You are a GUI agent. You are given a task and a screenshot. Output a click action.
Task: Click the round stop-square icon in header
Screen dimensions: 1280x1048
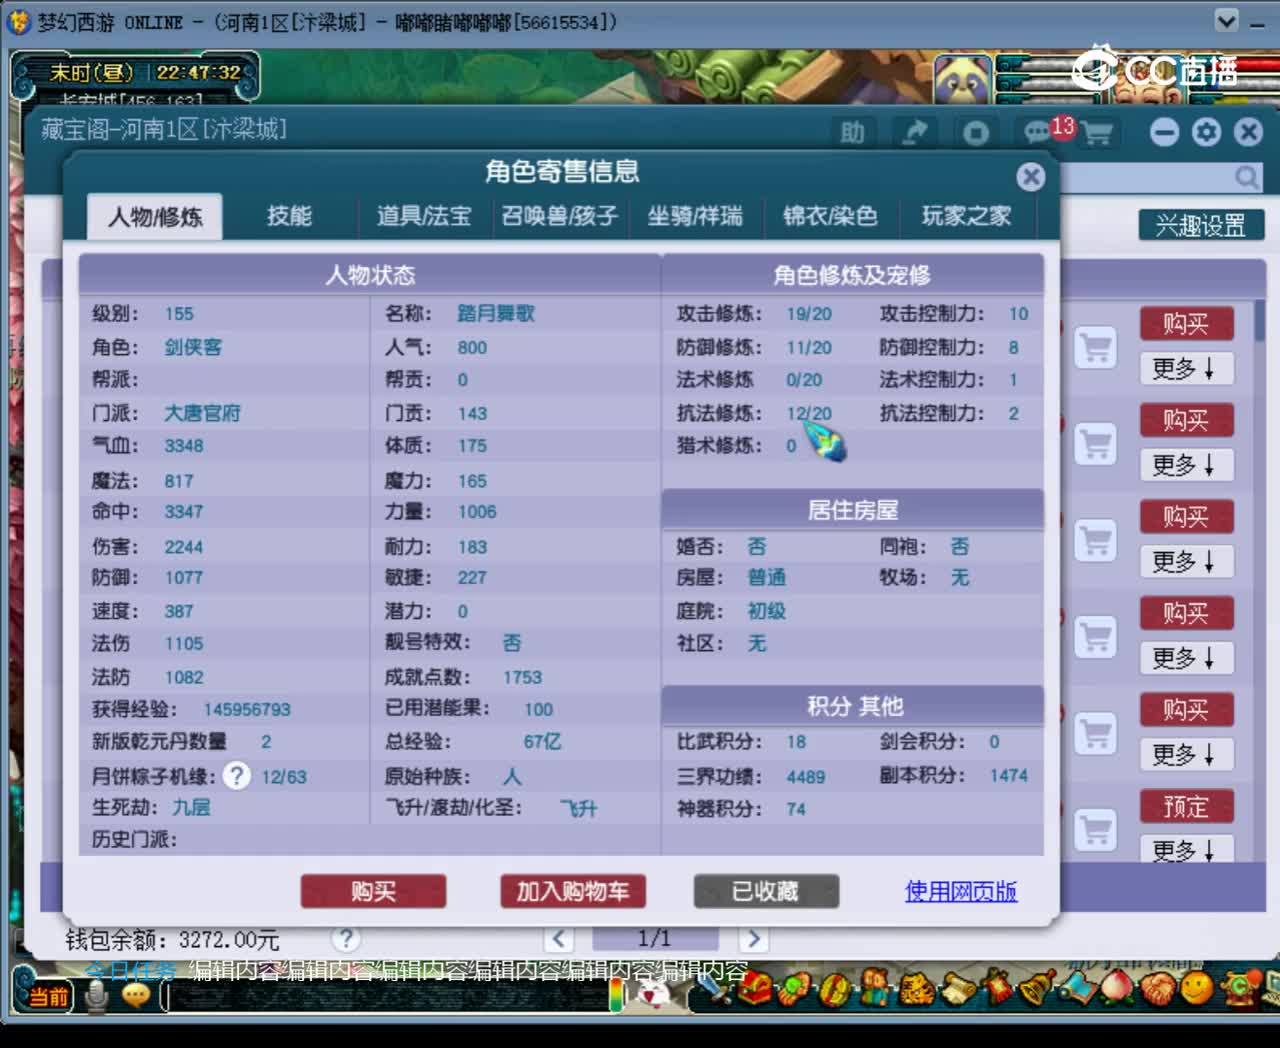click(976, 132)
